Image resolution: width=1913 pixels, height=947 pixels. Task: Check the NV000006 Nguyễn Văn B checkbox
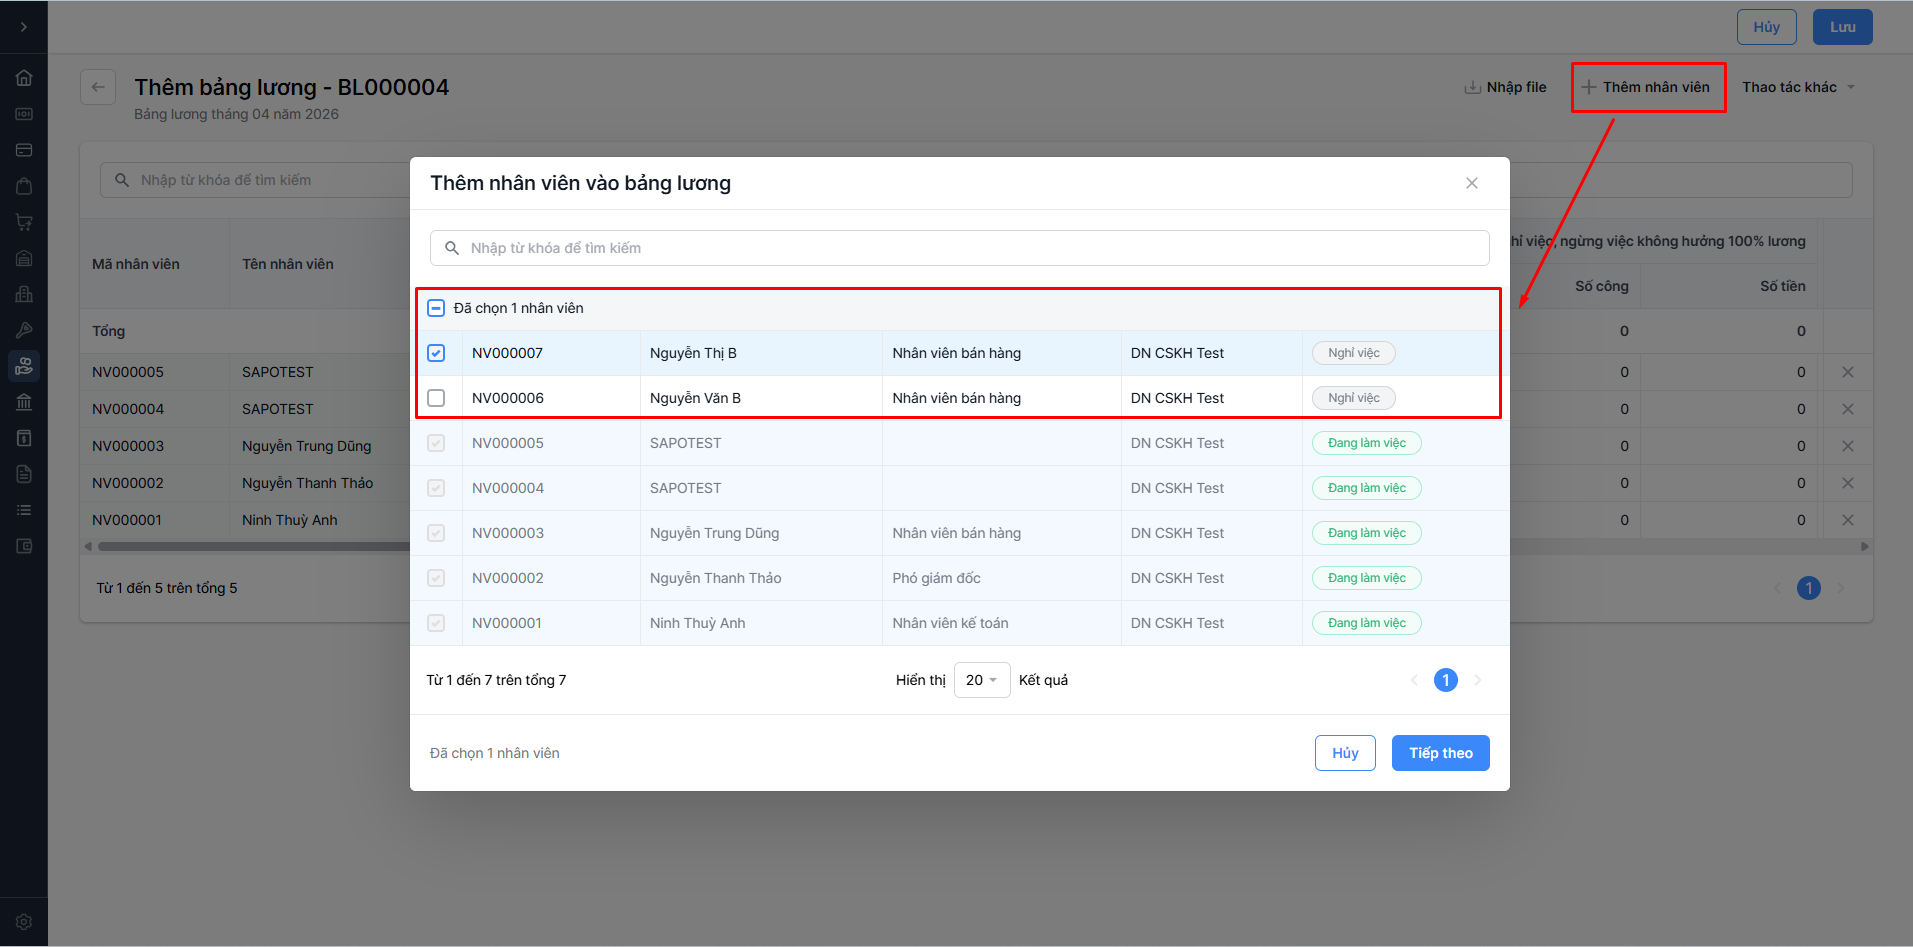pos(436,398)
